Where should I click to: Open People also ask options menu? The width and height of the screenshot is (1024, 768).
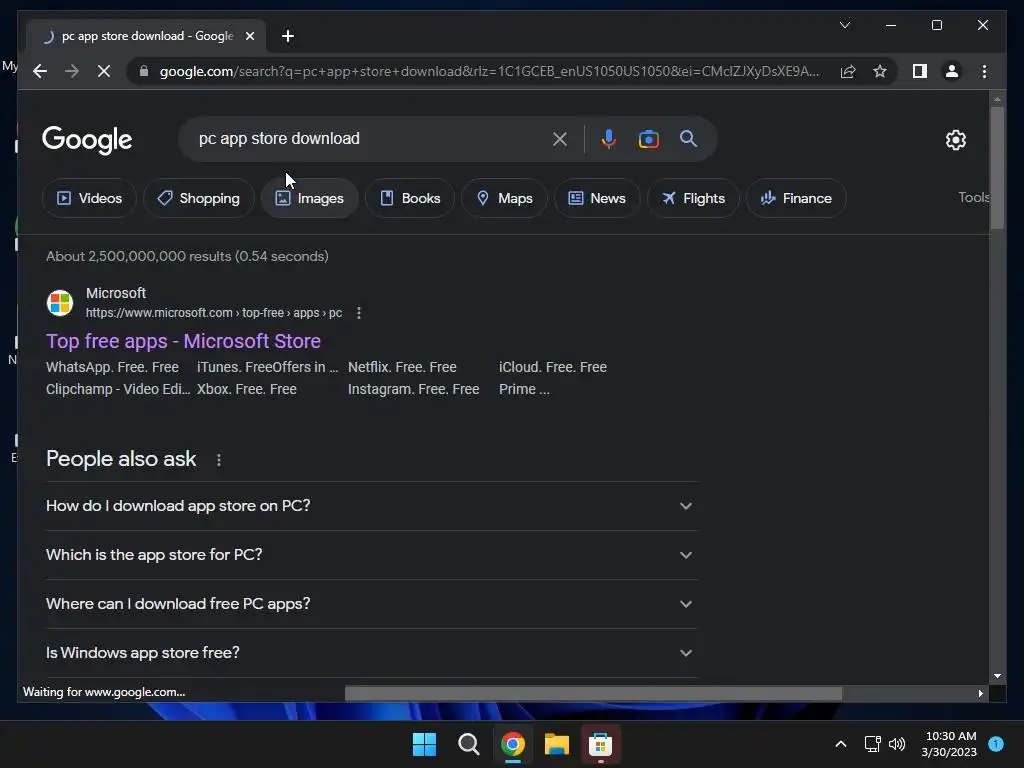pos(219,460)
